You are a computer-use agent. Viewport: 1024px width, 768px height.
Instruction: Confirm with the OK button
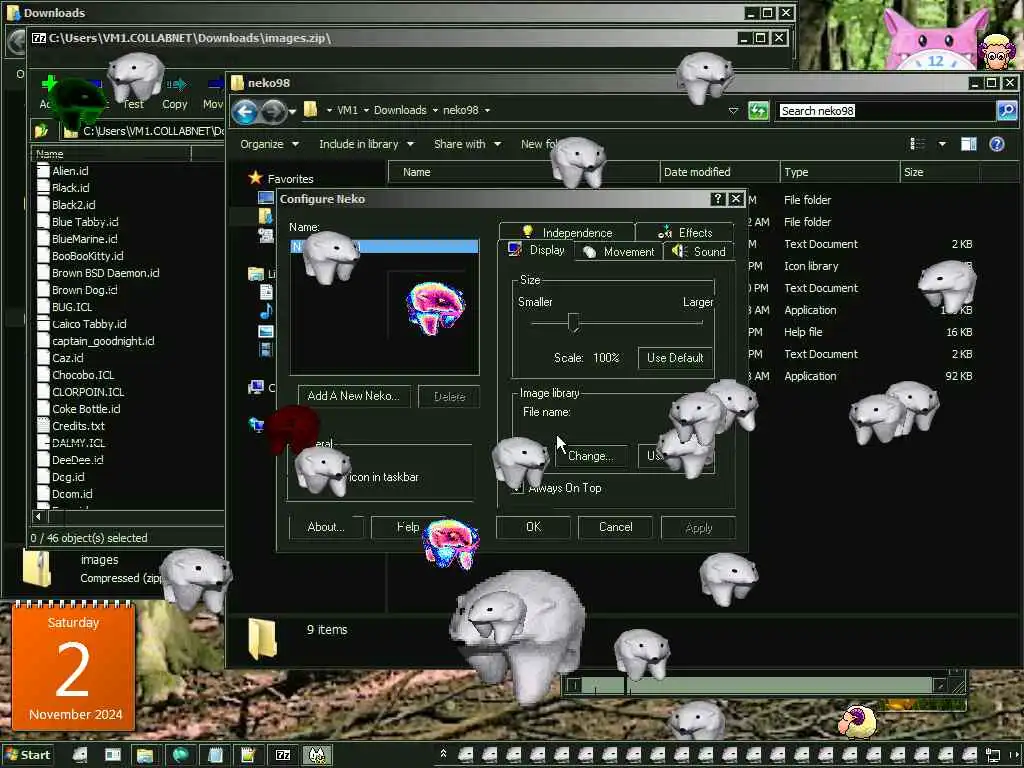click(x=533, y=527)
